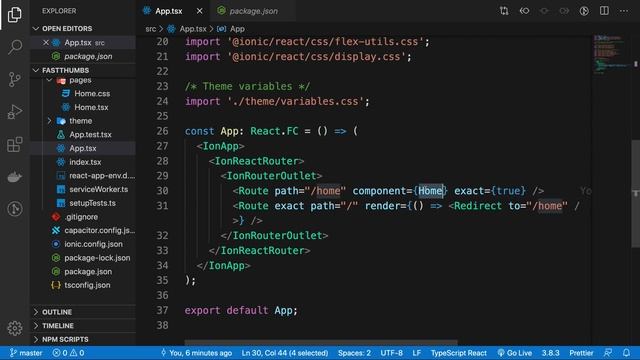Open the Docker view in activity bar

click(15, 177)
